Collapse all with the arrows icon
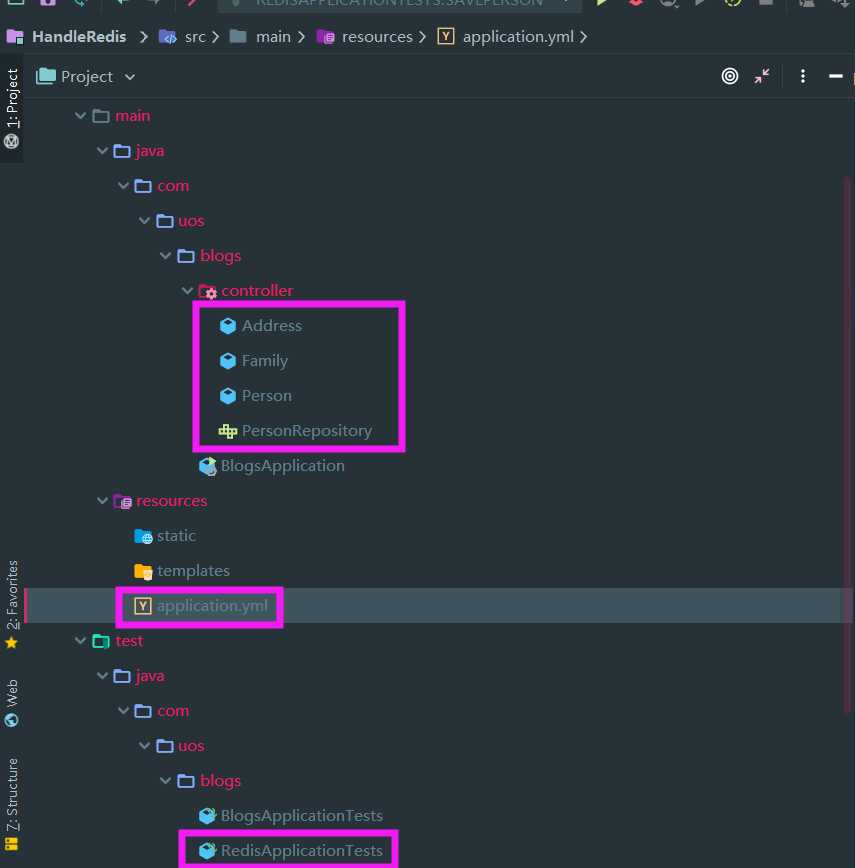This screenshot has height=868, width=855. click(x=761, y=76)
